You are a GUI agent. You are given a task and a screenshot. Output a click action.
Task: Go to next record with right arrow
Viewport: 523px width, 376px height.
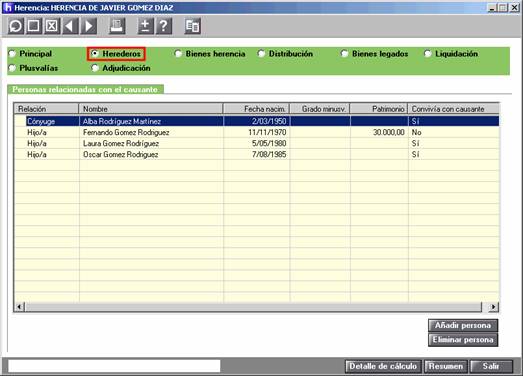click(89, 26)
